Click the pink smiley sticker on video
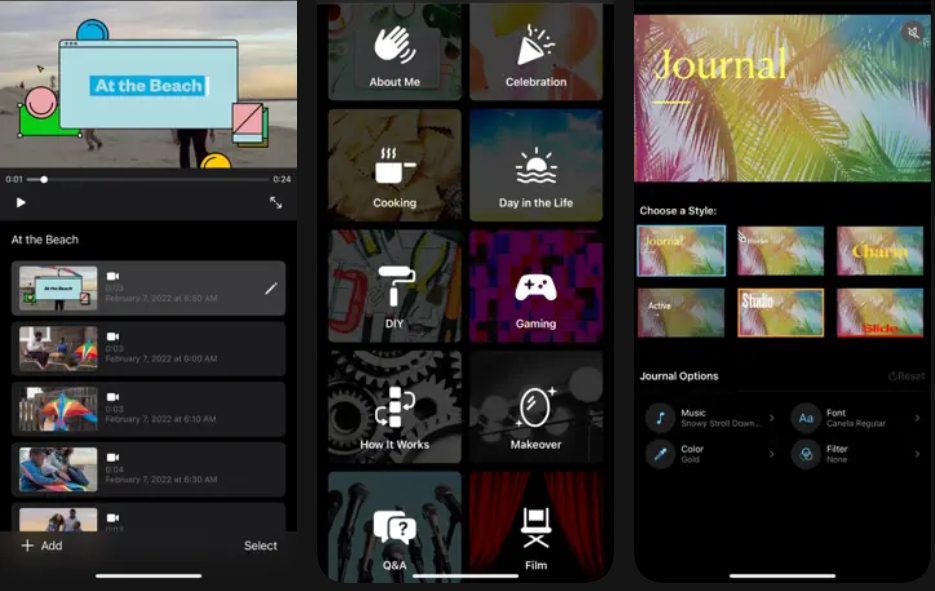This screenshot has height=591, width=935. click(x=41, y=101)
